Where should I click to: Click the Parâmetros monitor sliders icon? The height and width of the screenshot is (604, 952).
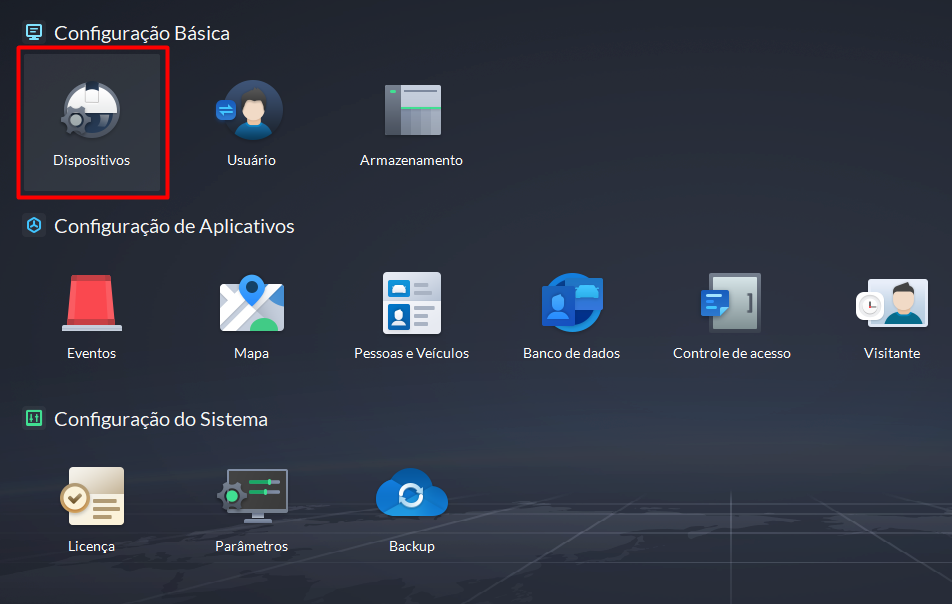[251, 496]
